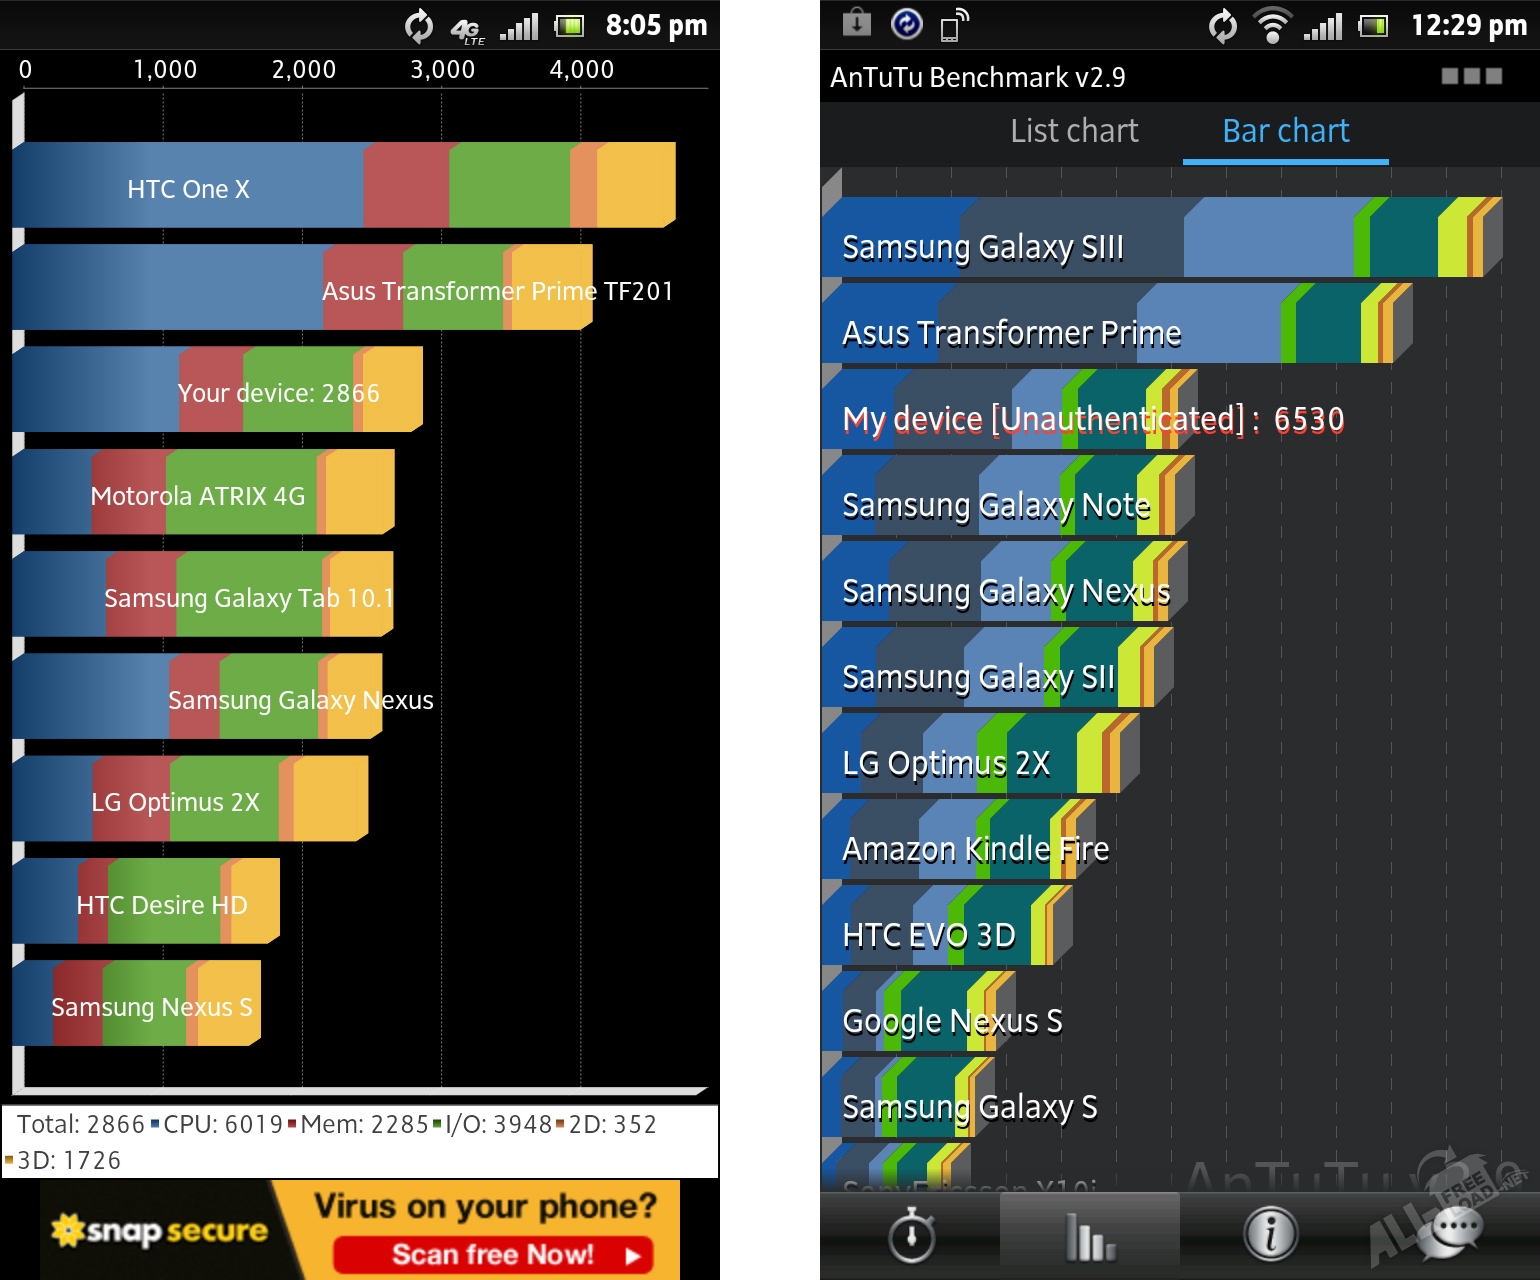Tap the Samsung Galaxy SIII benchmark bar
This screenshot has height=1280, width=1540.
[1160, 240]
